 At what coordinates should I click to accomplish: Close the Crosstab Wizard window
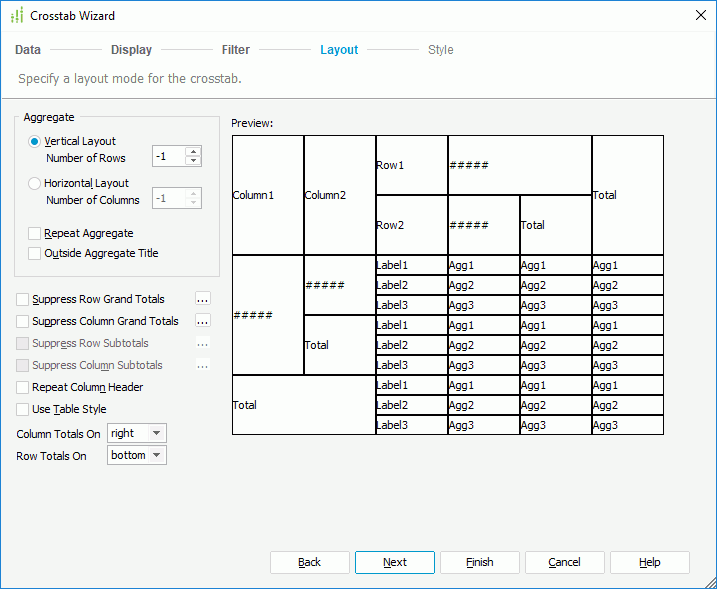tap(701, 16)
